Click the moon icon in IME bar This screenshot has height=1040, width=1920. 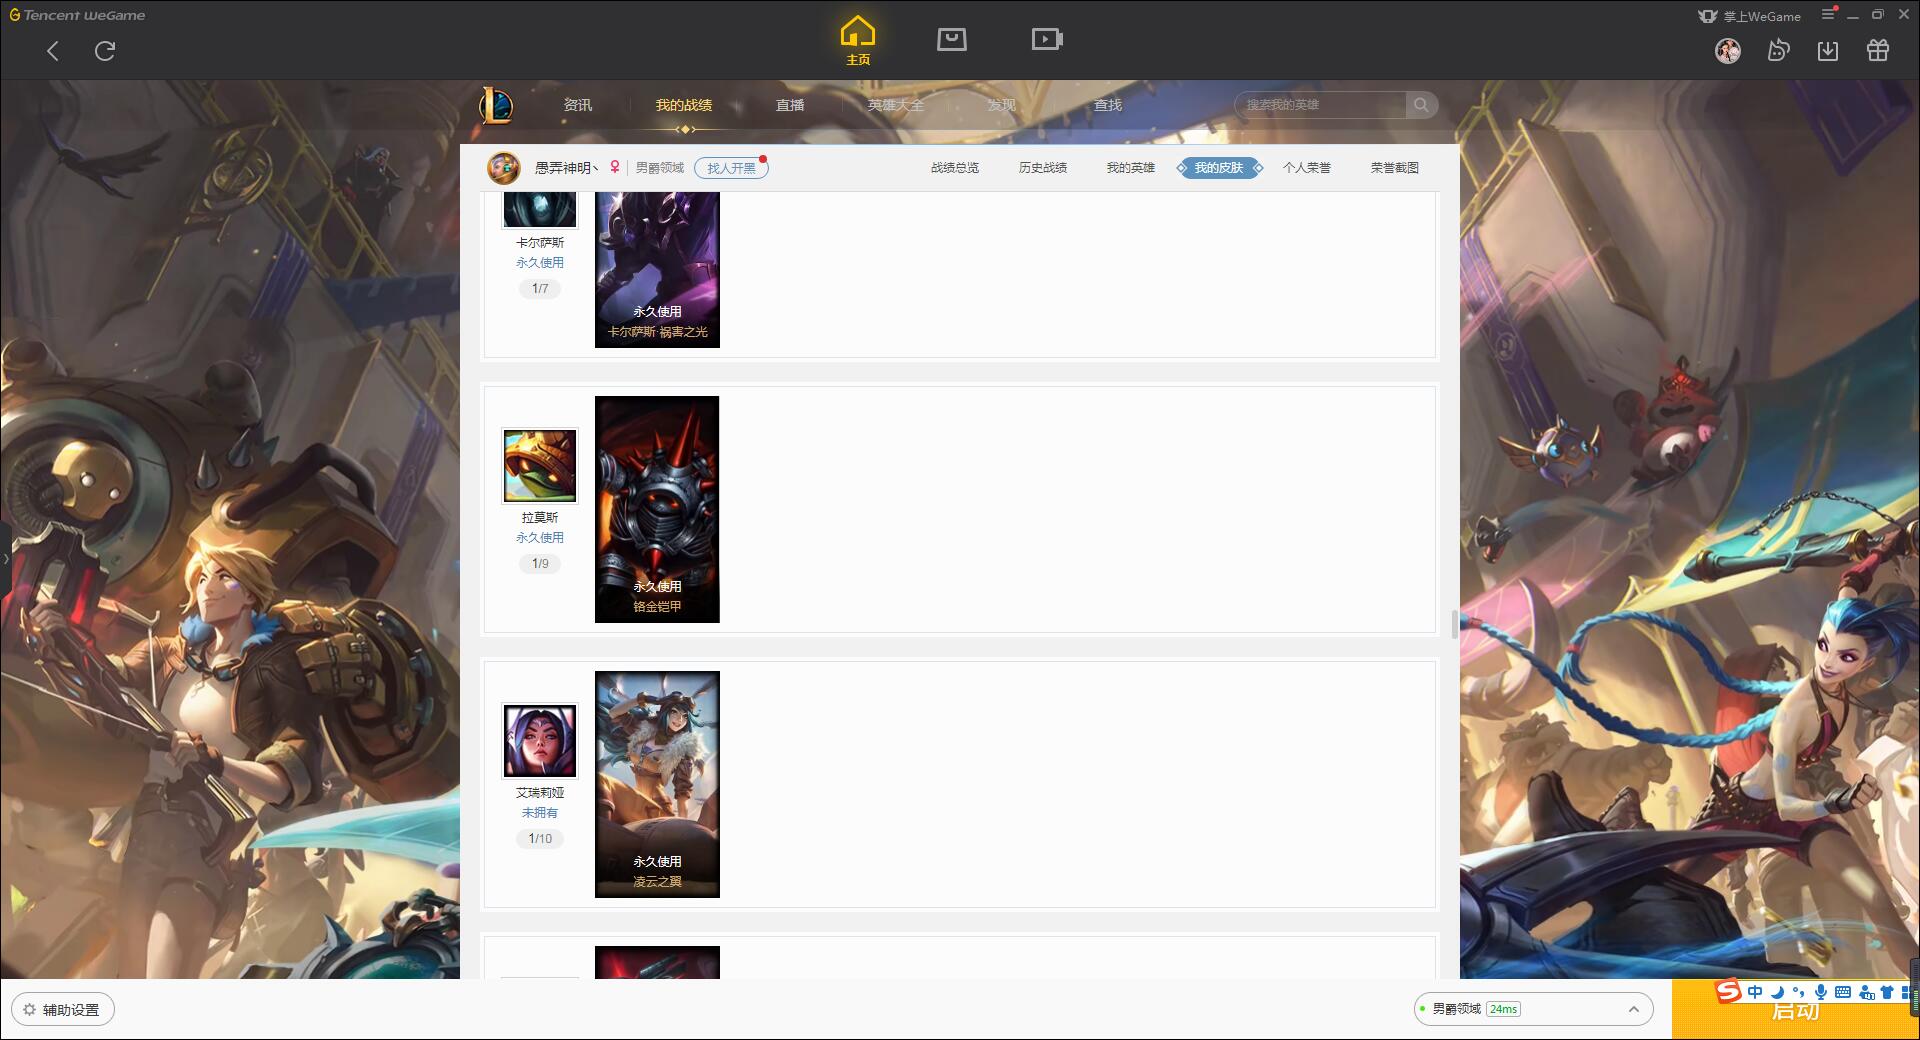click(x=1777, y=992)
